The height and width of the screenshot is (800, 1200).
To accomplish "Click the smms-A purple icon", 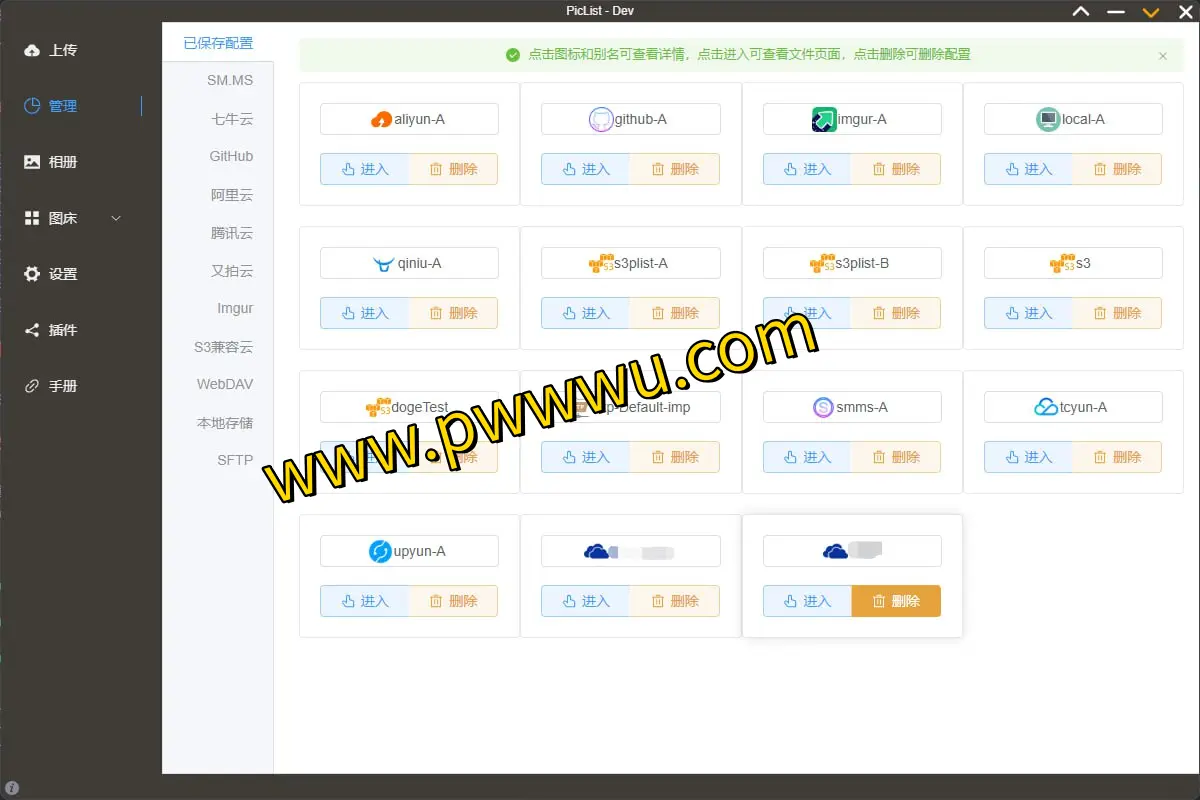I will click(x=823, y=408).
